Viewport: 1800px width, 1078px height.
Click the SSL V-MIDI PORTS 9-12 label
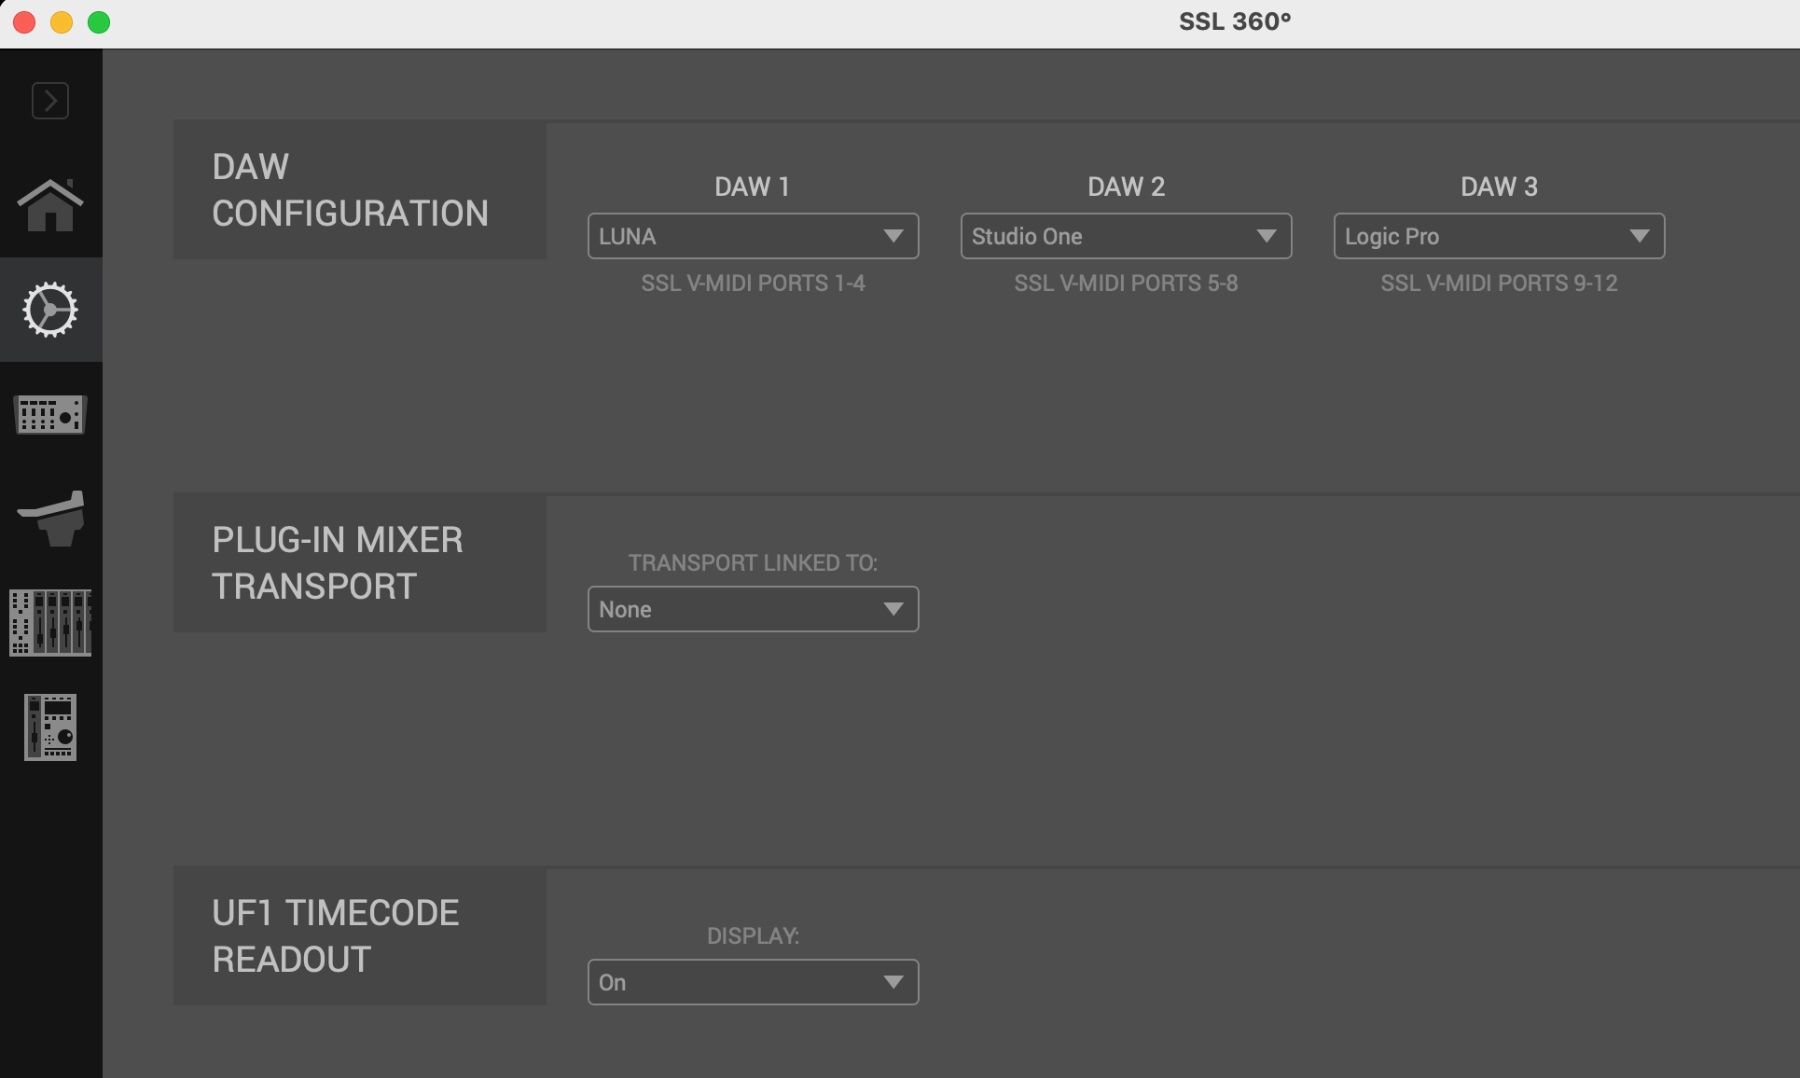click(1499, 283)
